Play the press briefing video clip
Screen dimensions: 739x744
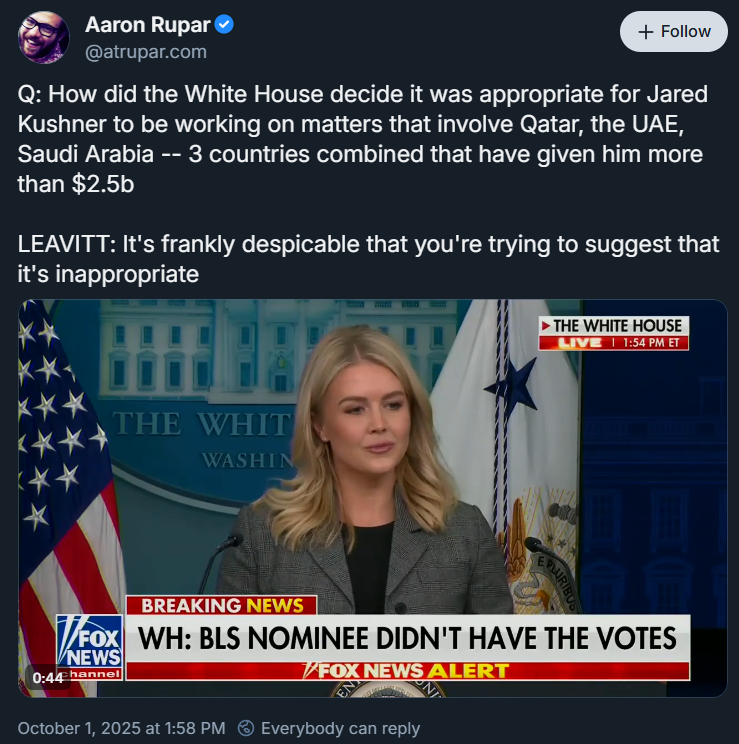(373, 498)
